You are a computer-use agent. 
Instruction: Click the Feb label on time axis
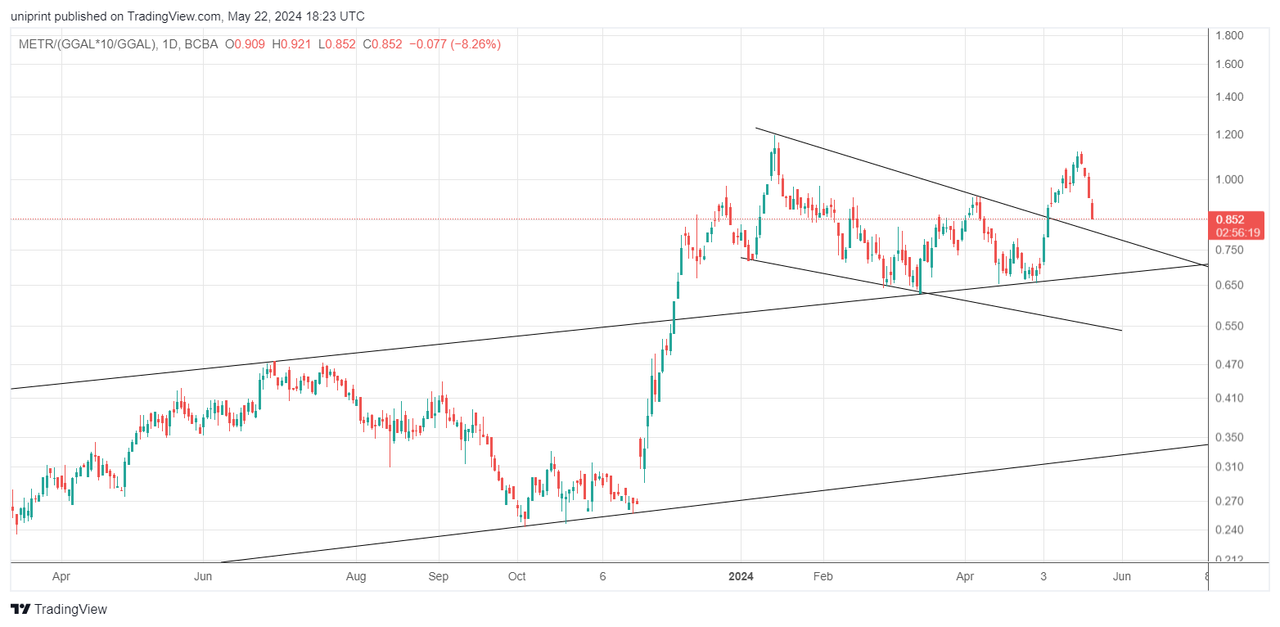click(x=823, y=577)
